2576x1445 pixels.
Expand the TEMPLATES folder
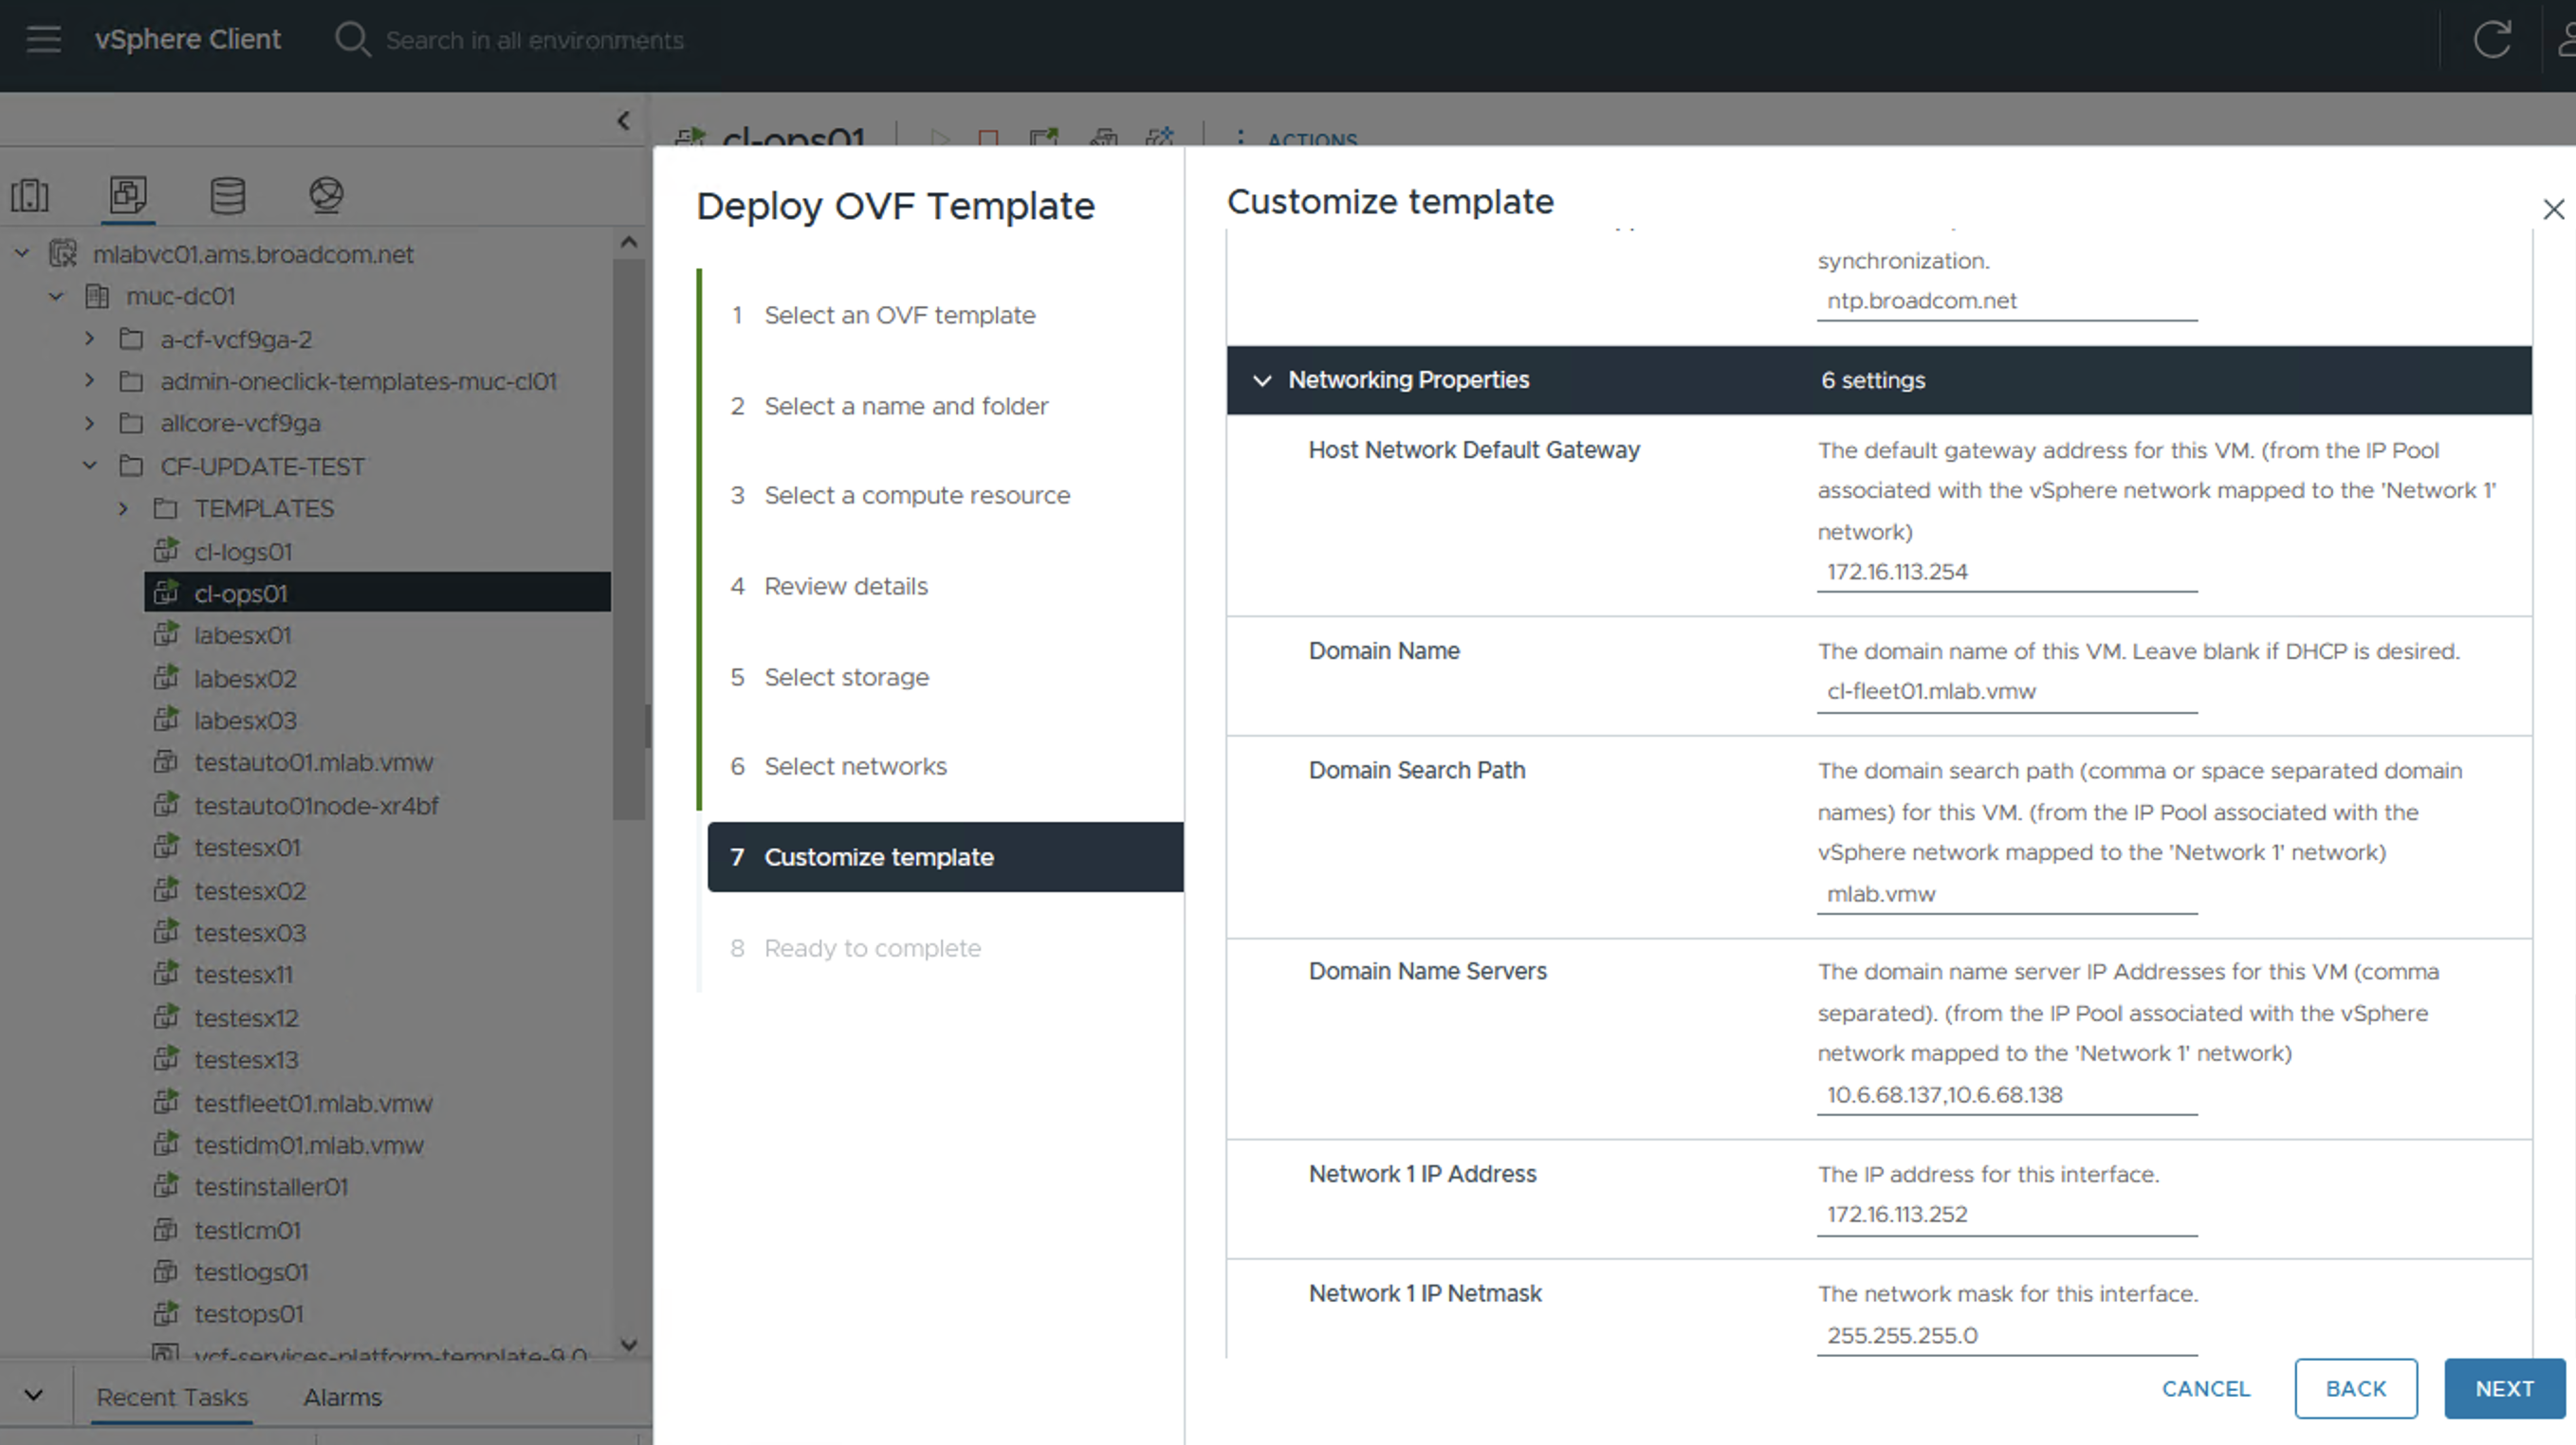coord(123,509)
